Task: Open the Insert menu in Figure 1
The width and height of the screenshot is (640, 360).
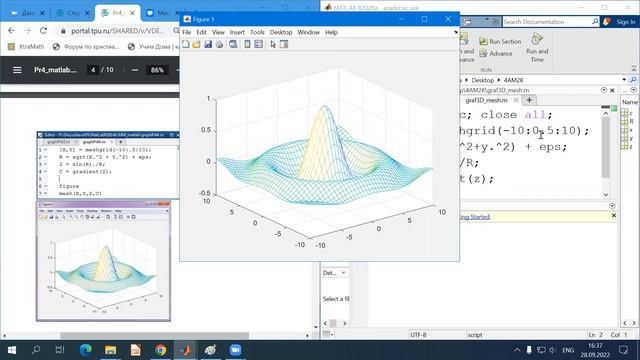Action: 237,32
